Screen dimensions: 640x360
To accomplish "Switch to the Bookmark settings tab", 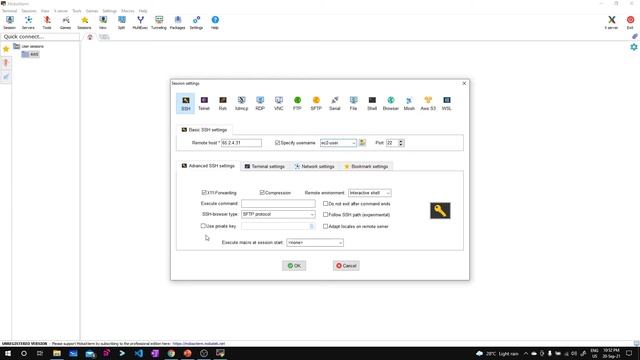I will (x=366, y=167).
